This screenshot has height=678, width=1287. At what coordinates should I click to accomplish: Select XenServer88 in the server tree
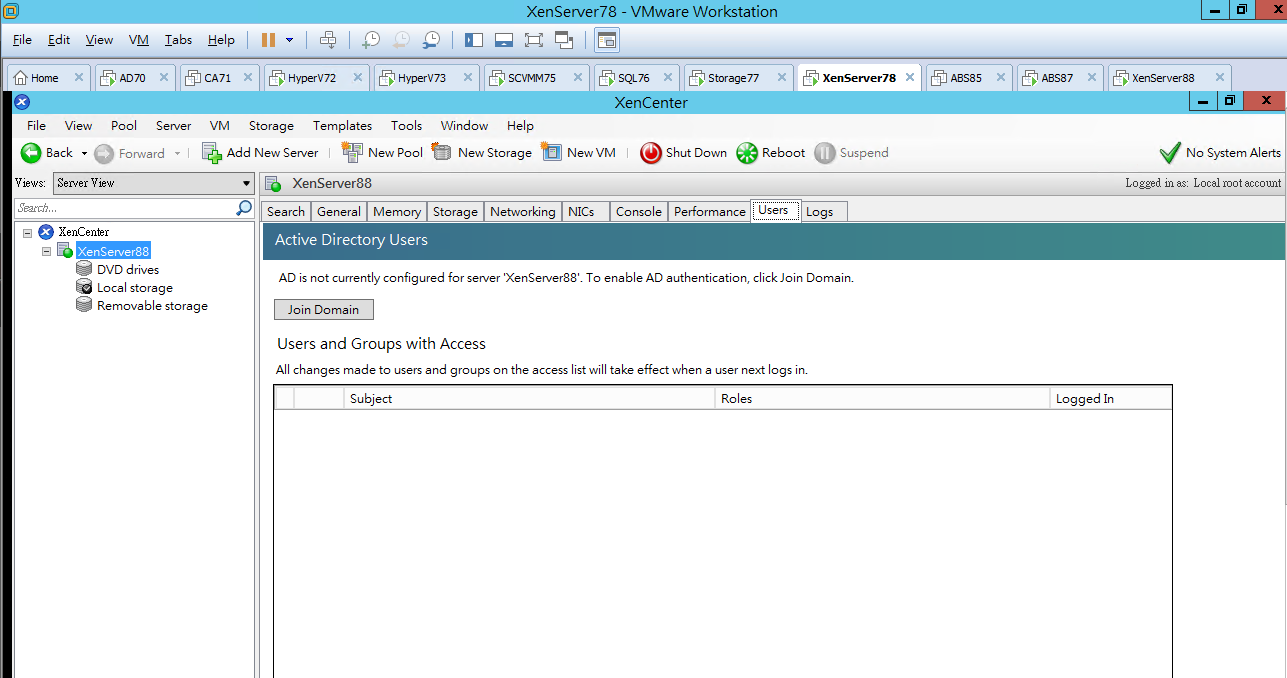pos(113,251)
